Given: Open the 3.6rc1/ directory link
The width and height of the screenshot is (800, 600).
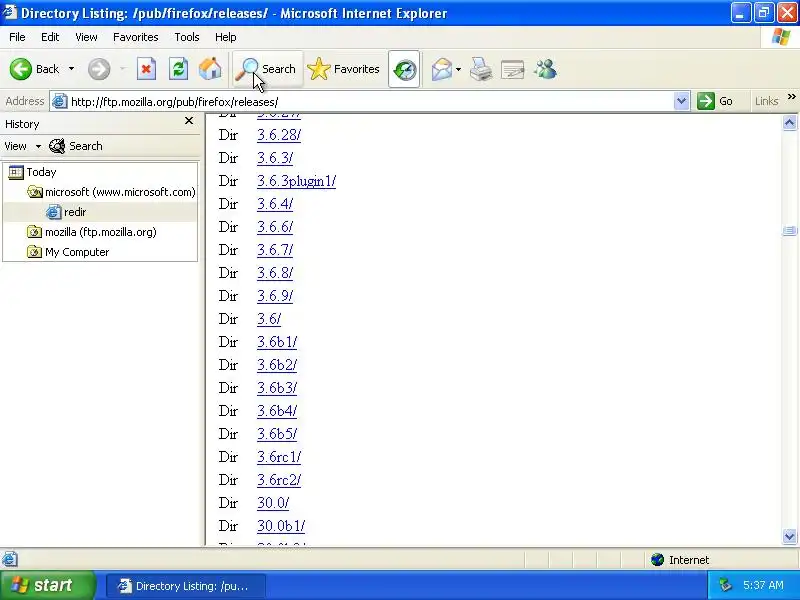Looking at the screenshot, I should click(x=279, y=457).
